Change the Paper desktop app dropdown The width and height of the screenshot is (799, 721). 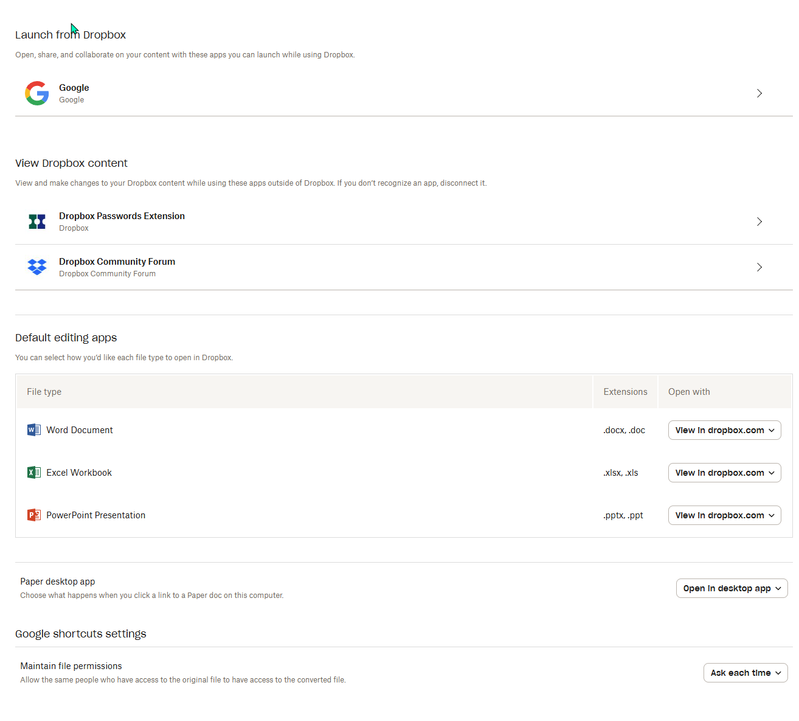point(731,589)
